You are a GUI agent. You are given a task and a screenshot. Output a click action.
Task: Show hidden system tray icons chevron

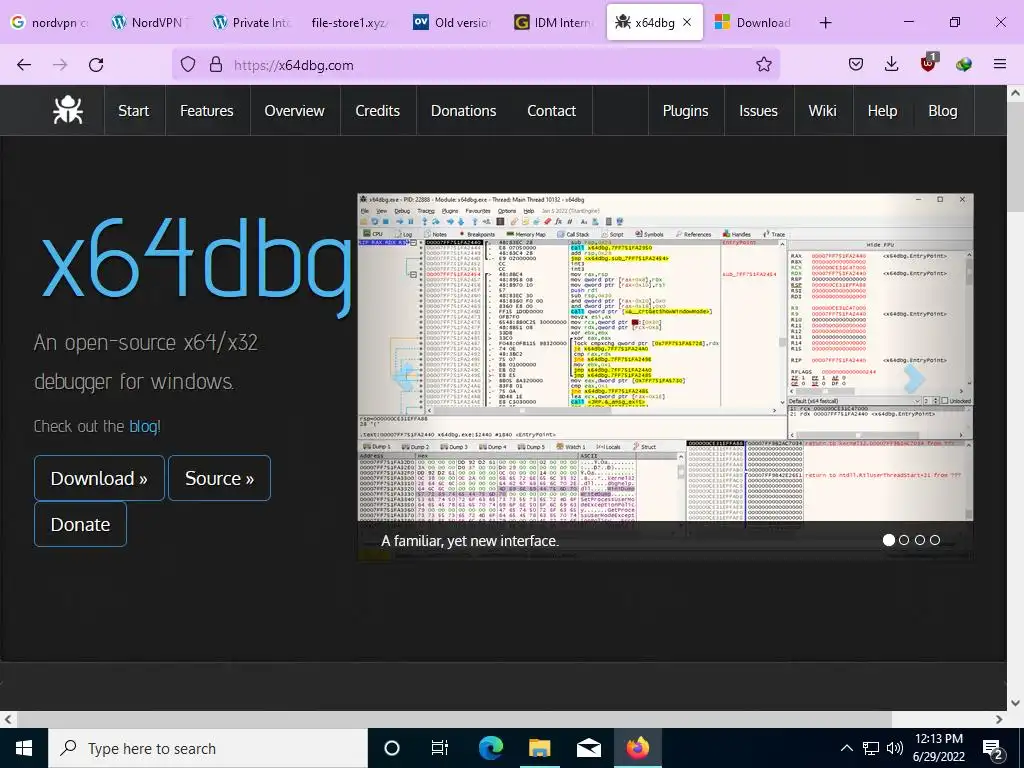coord(846,748)
